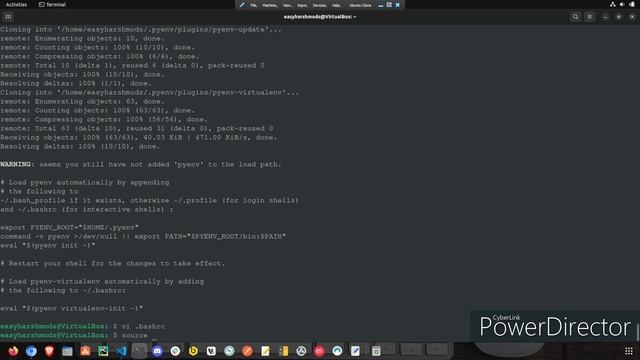640x360 pixels.
Task: Open the Trash dock icon
Action: click(x=376, y=351)
